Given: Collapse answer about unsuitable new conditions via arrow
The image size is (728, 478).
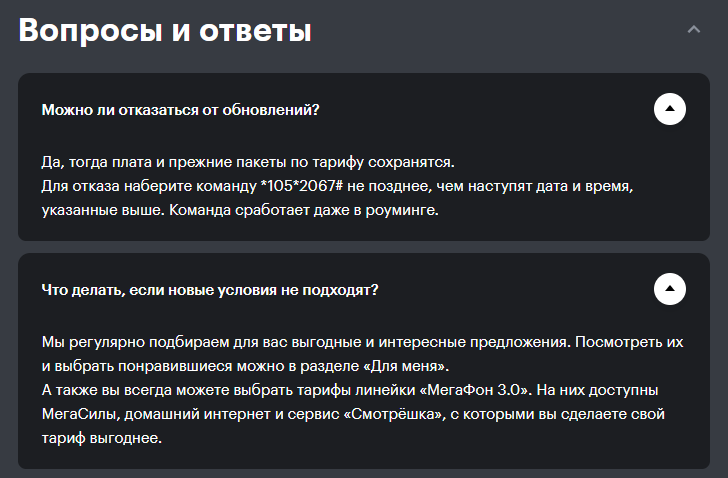Looking at the screenshot, I should click(x=670, y=289).
